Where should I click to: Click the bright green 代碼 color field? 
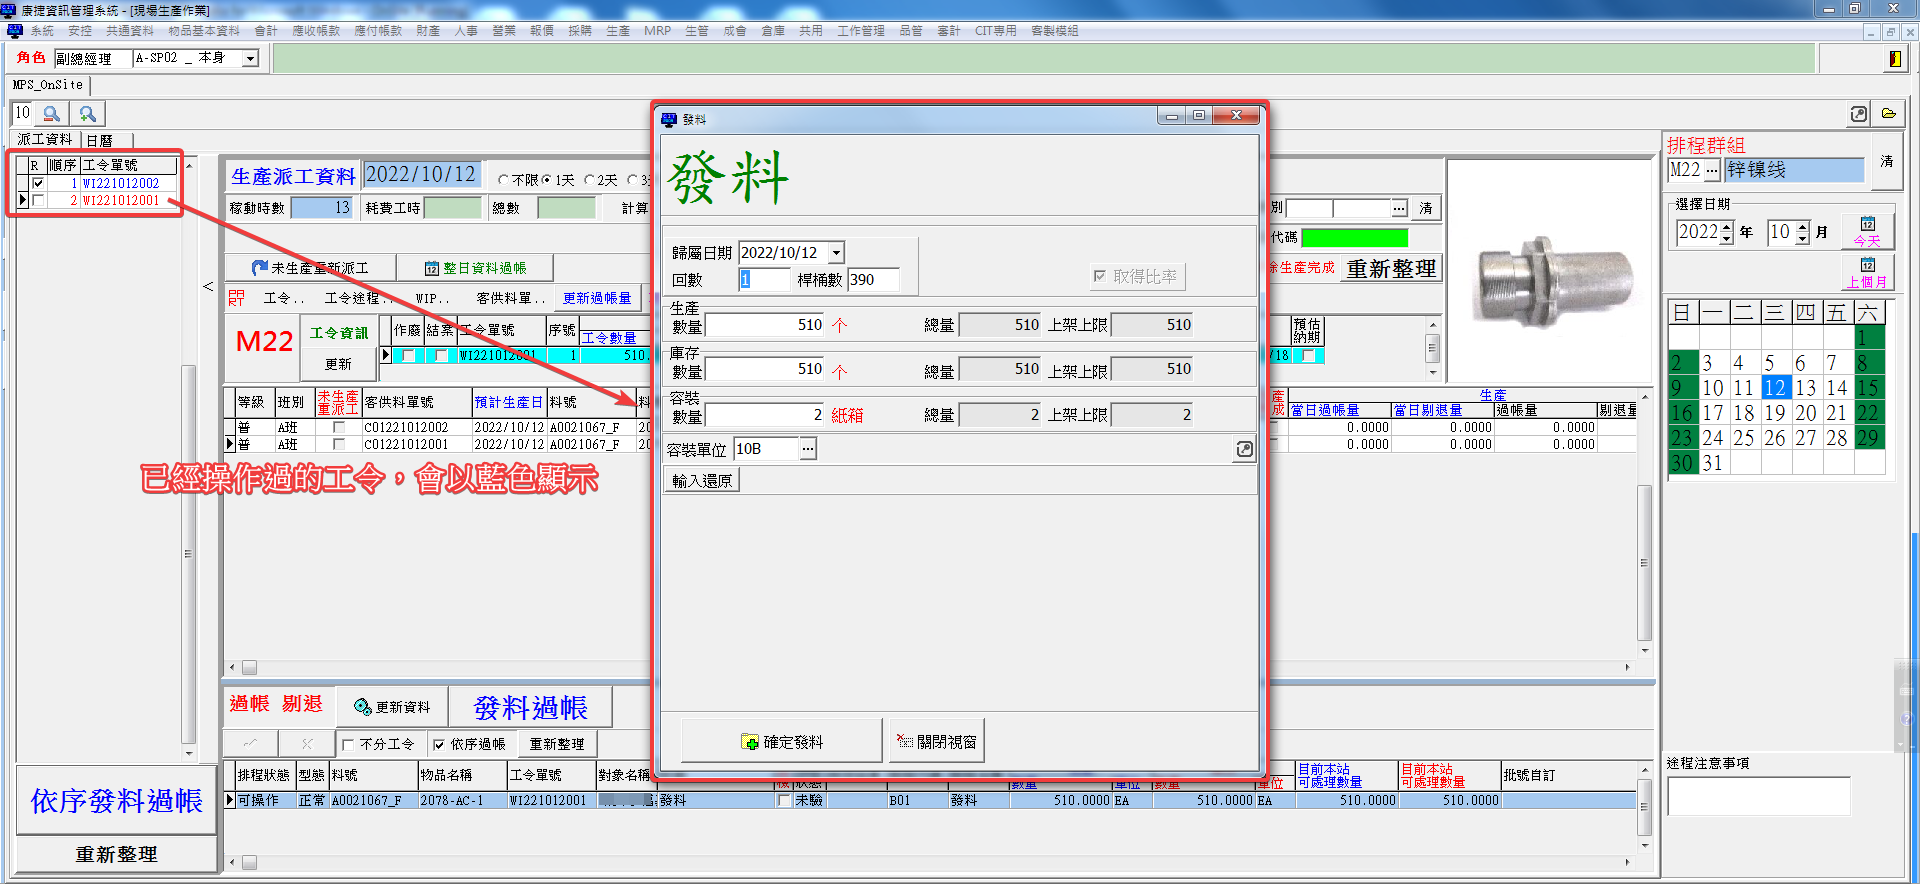1354,237
